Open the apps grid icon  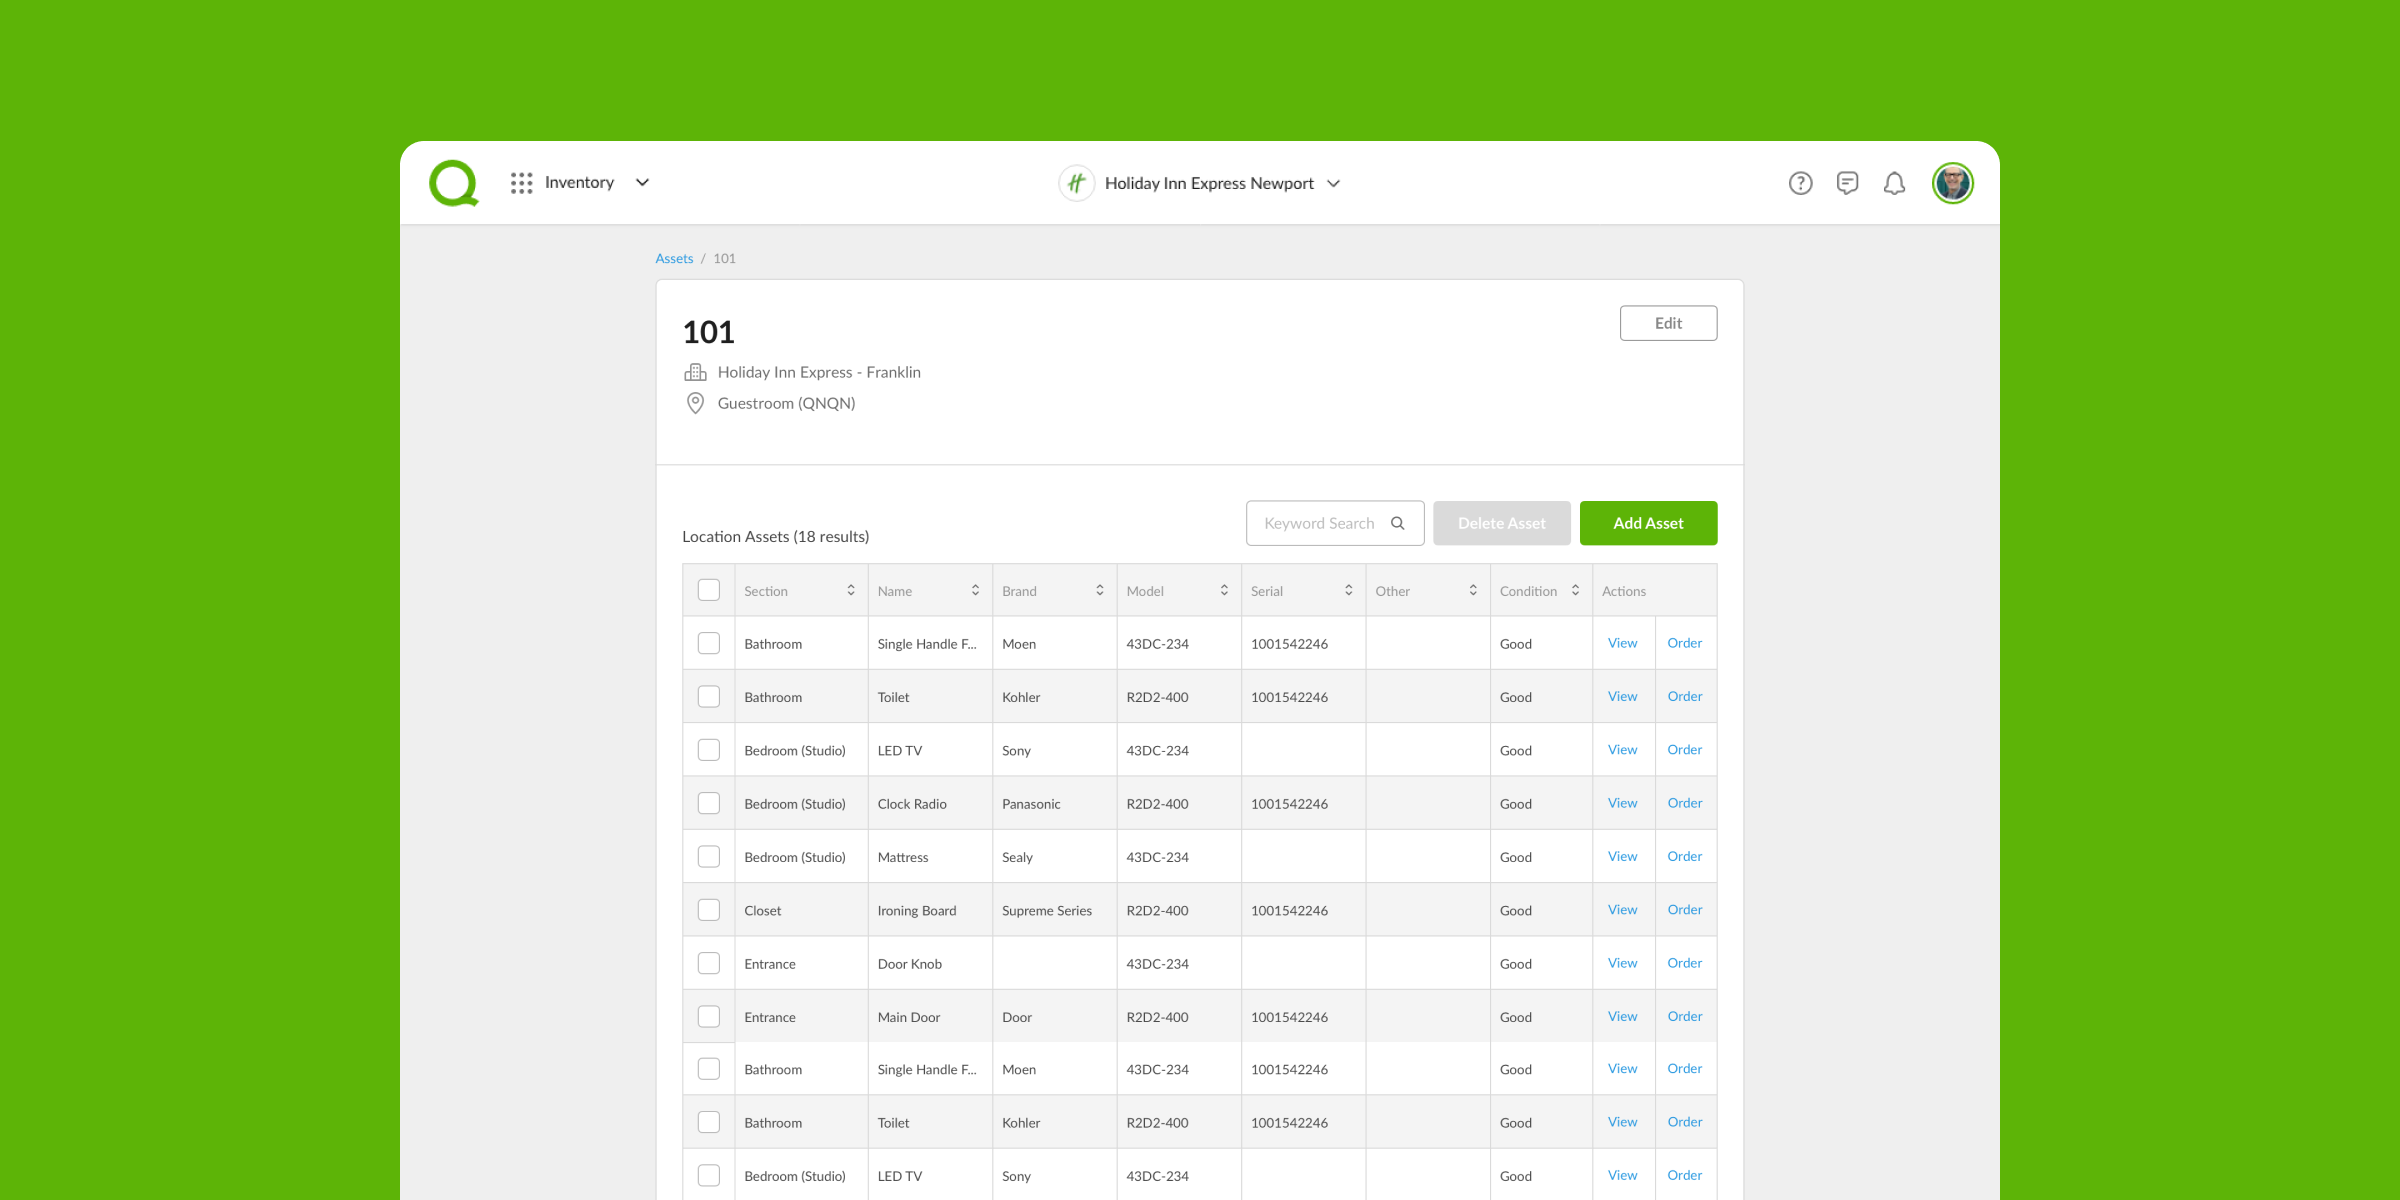(521, 183)
